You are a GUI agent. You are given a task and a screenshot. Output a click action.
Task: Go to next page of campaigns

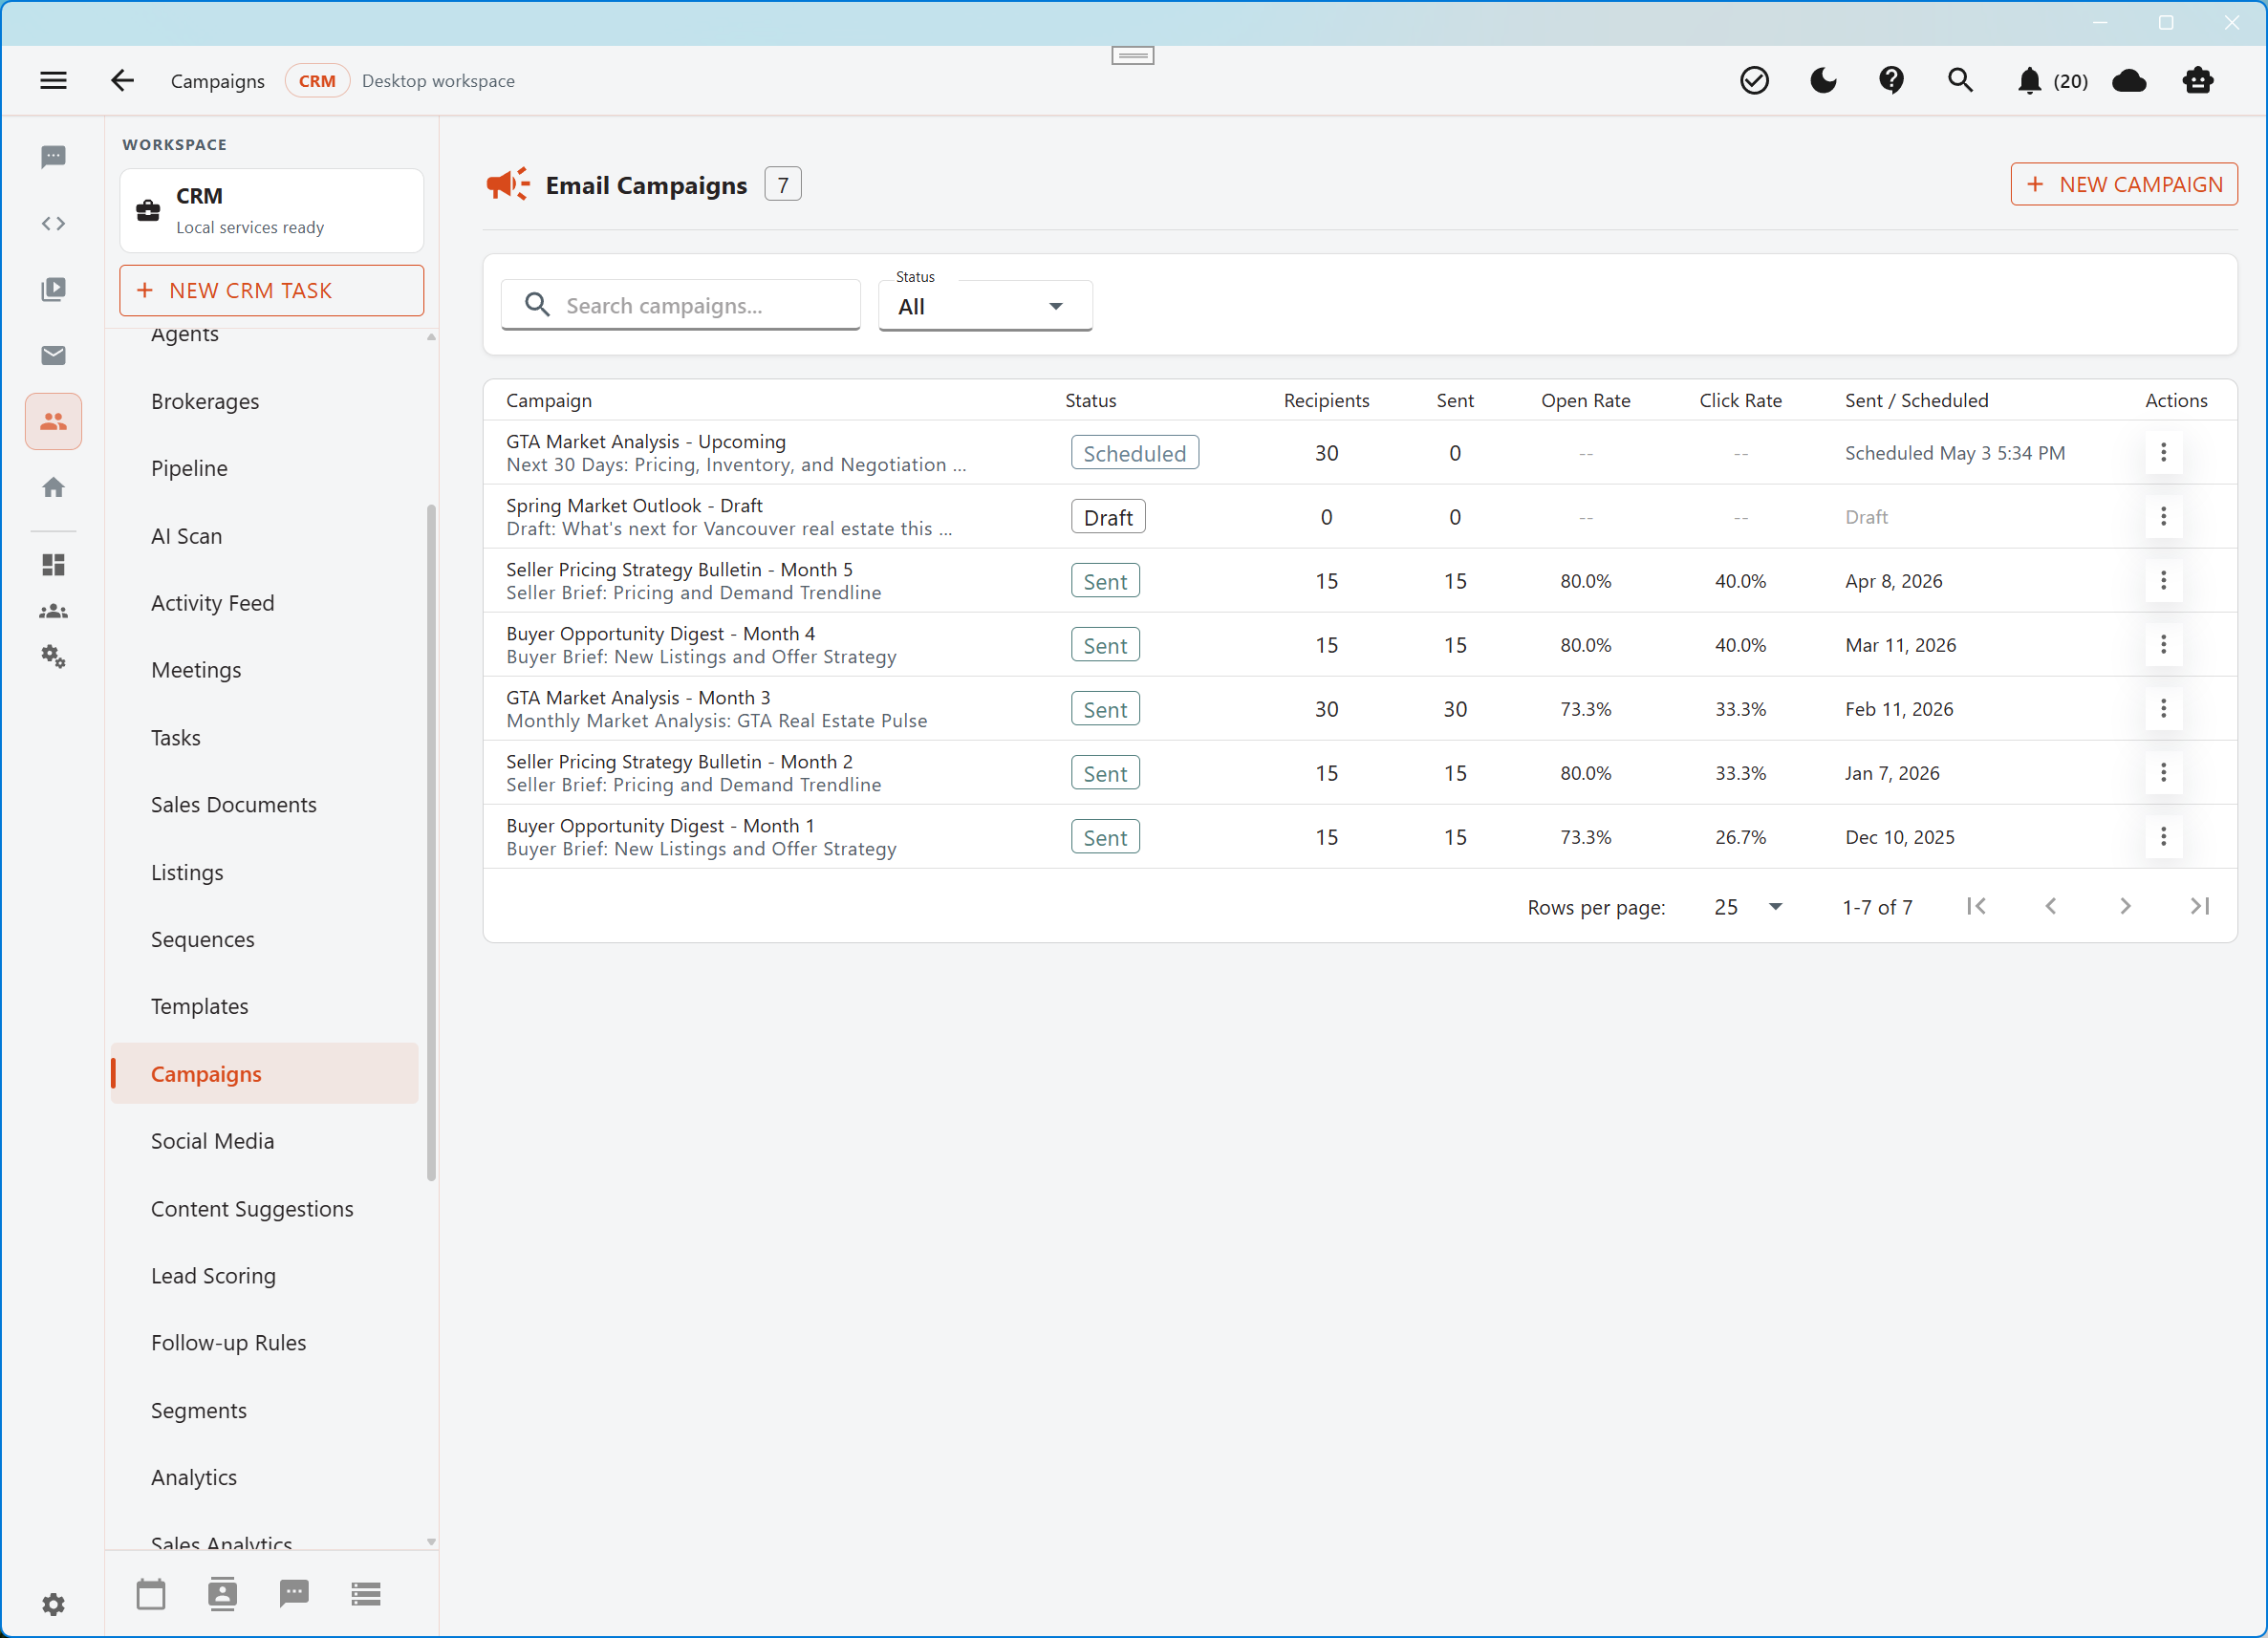pos(2125,906)
